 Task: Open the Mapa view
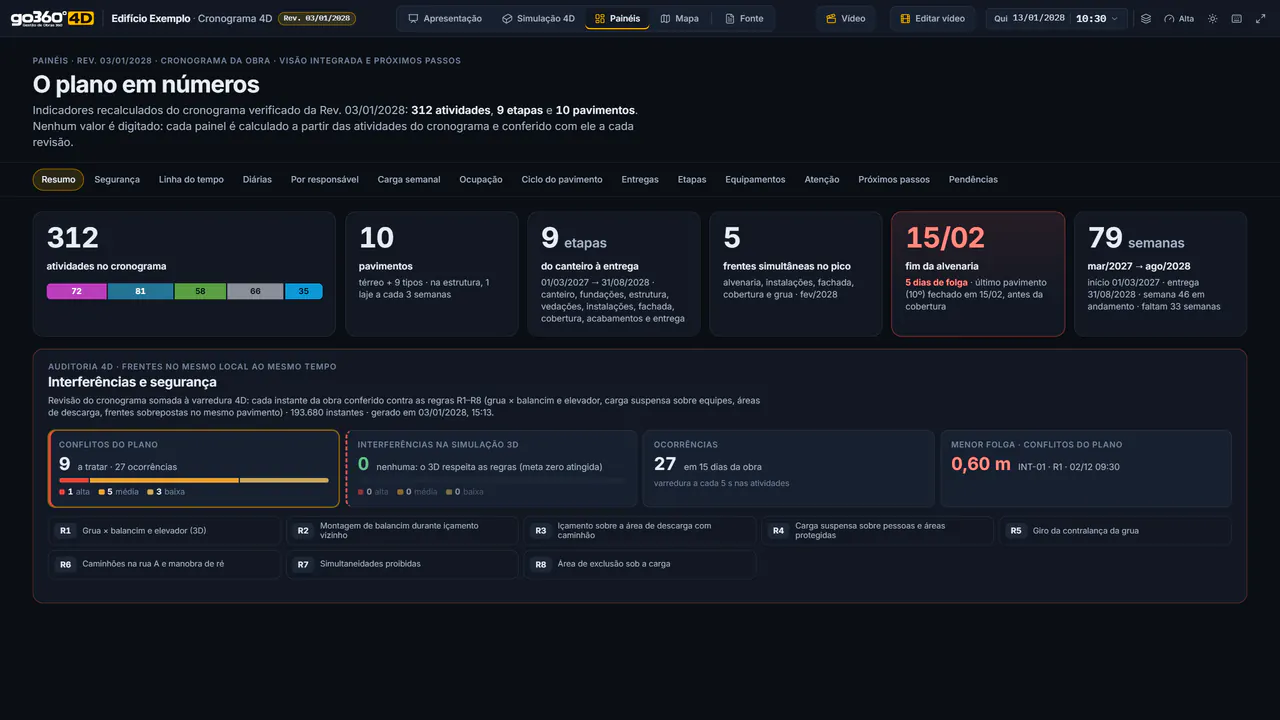click(679, 19)
